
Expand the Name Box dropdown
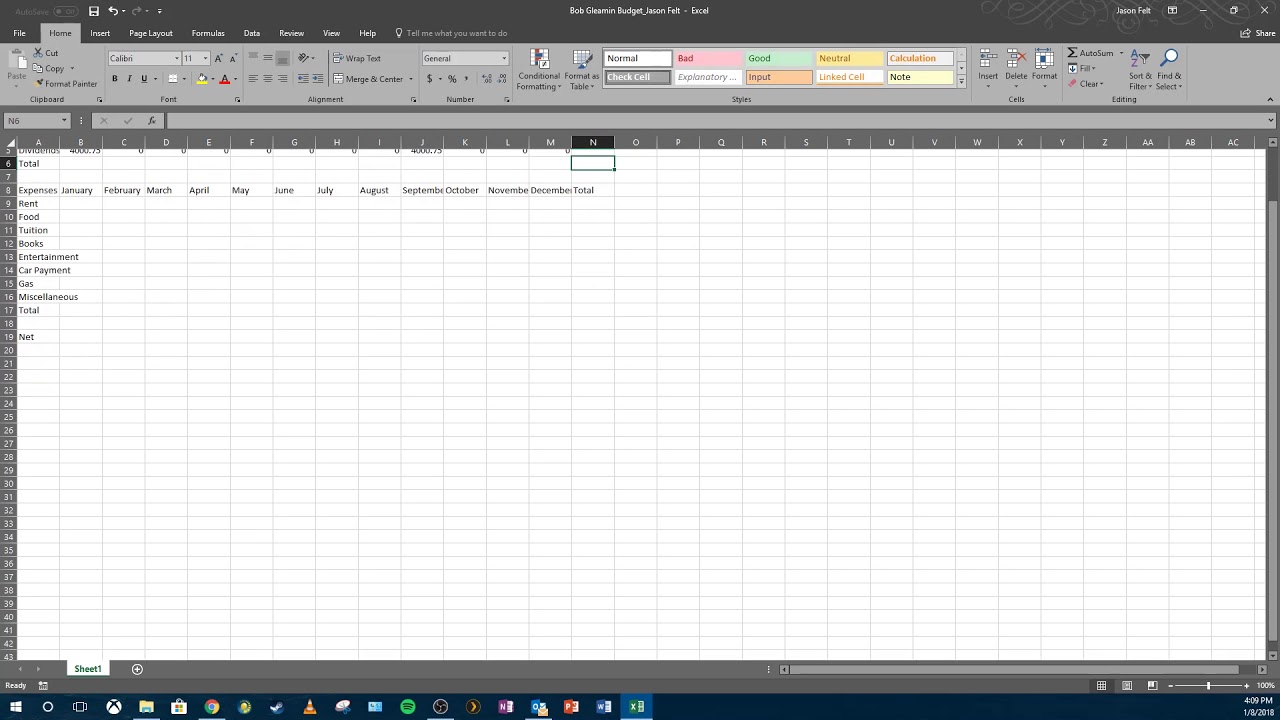coord(64,121)
